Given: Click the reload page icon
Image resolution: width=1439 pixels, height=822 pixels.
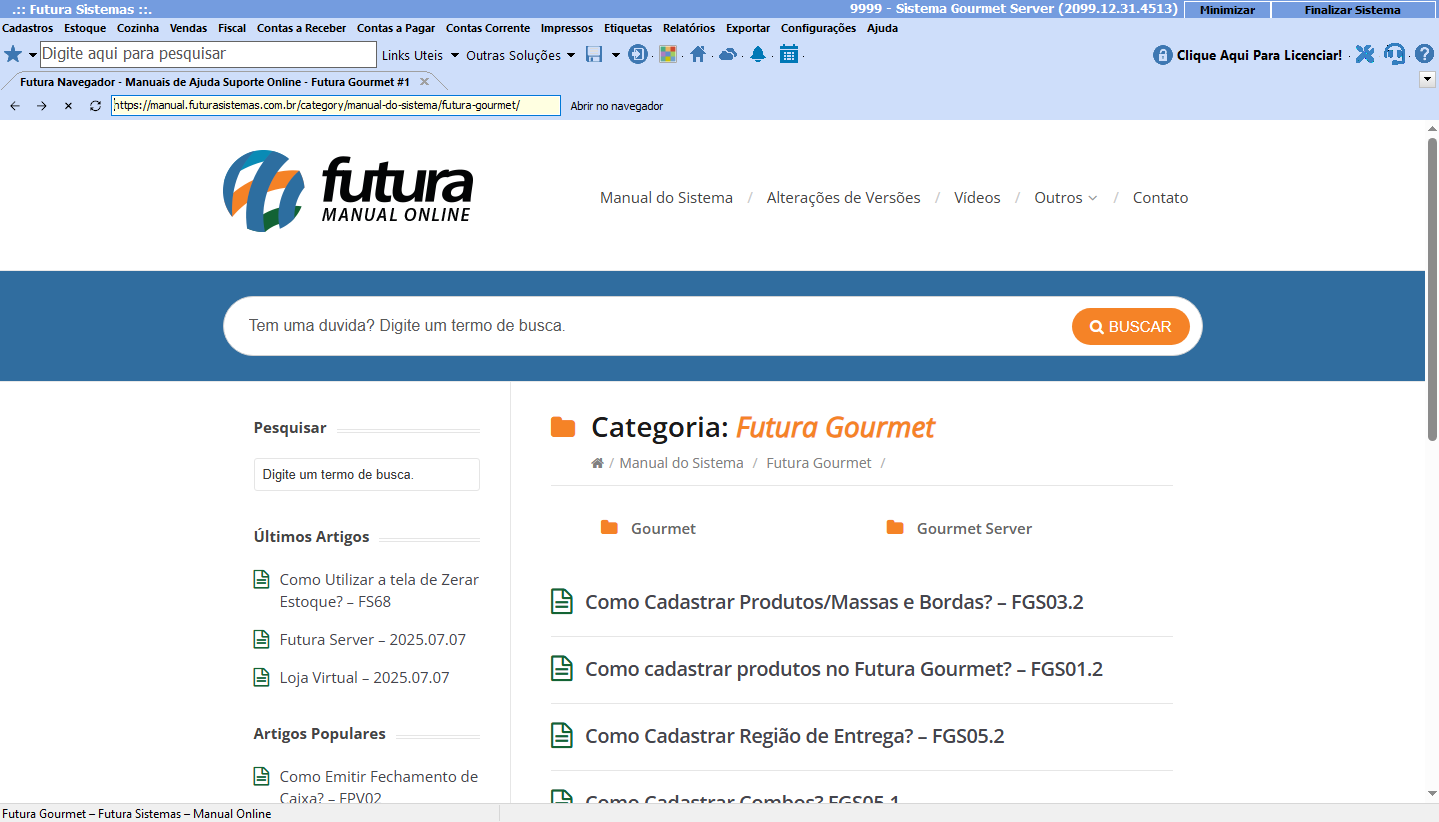Looking at the screenshot, I should pos(95,106).
